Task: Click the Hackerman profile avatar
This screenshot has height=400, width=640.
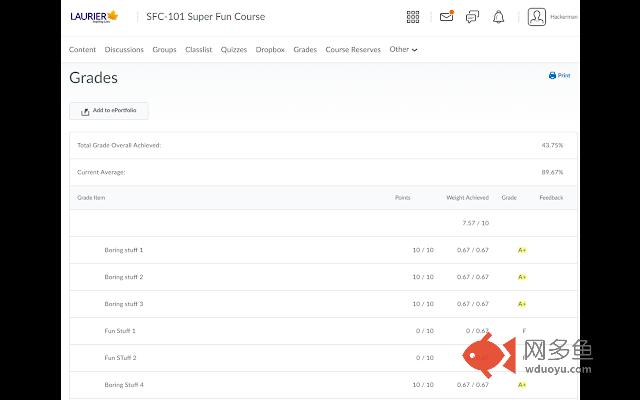Action: pyautogui.click(x=537, y=17)
